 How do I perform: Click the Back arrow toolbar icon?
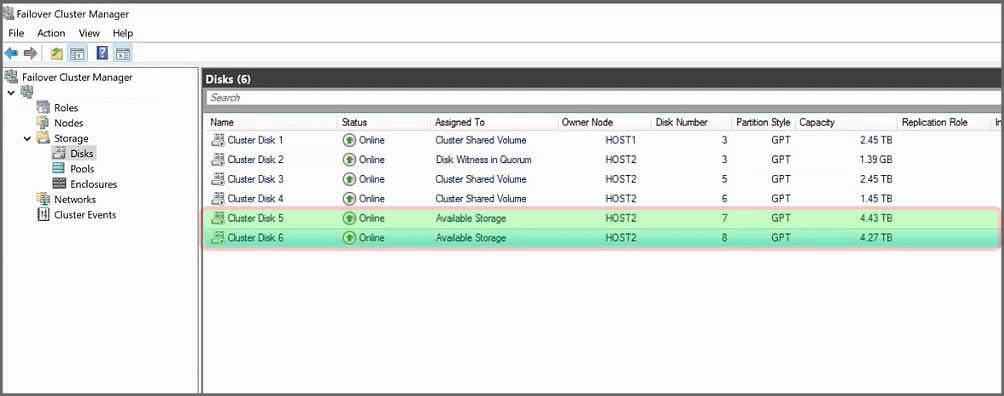(11, 53)
